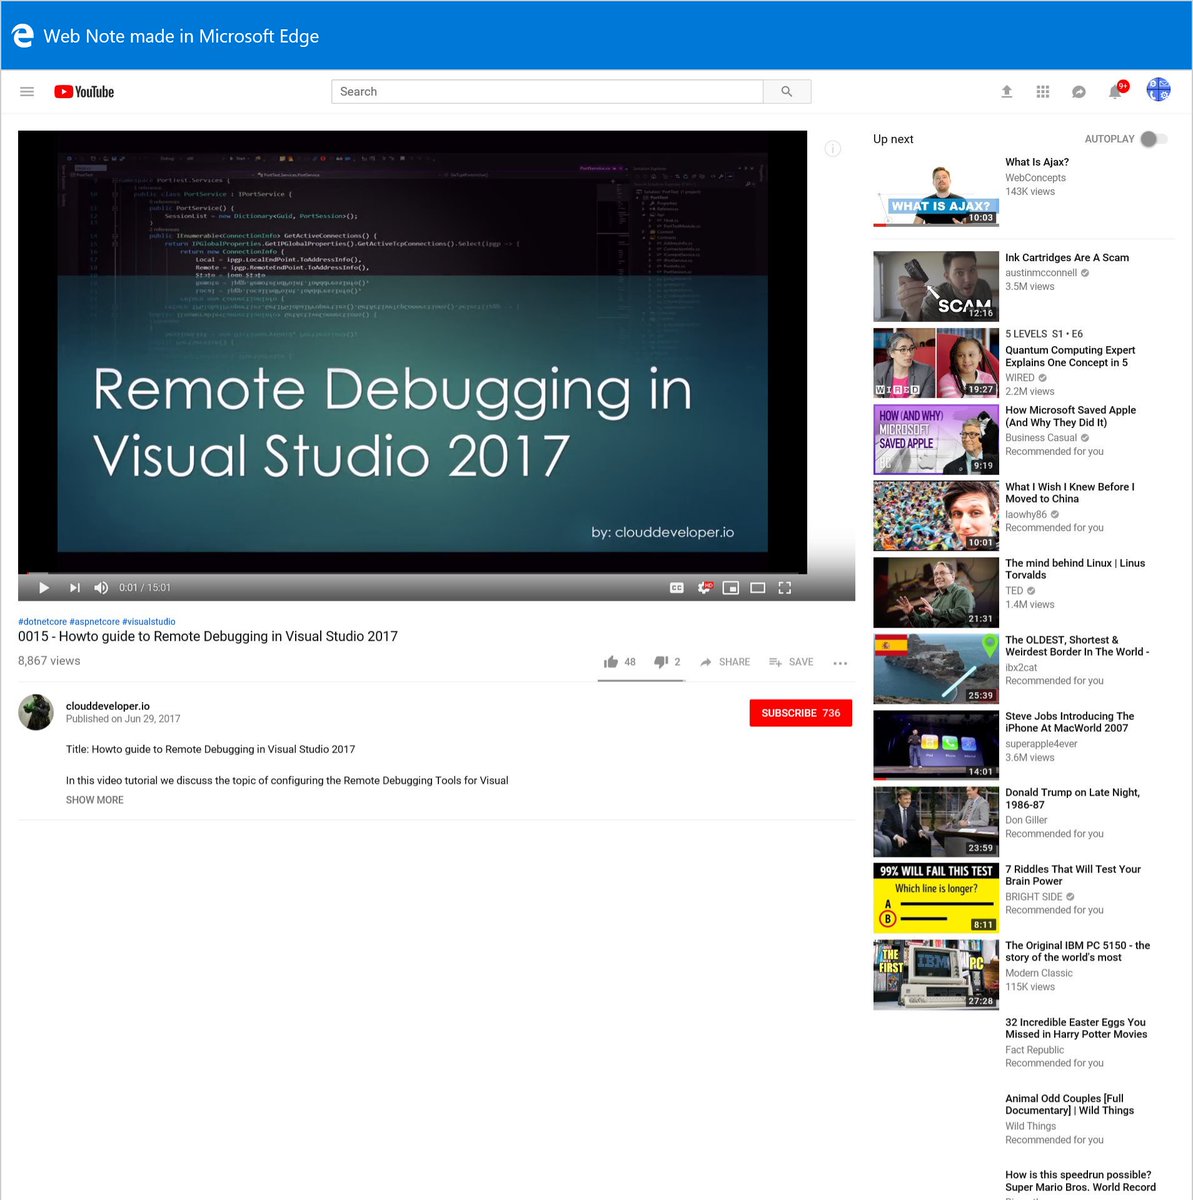Toggle closed captions on the player
The width and height of the screenshot is (1193, 1200).
[x=677, y=588]
